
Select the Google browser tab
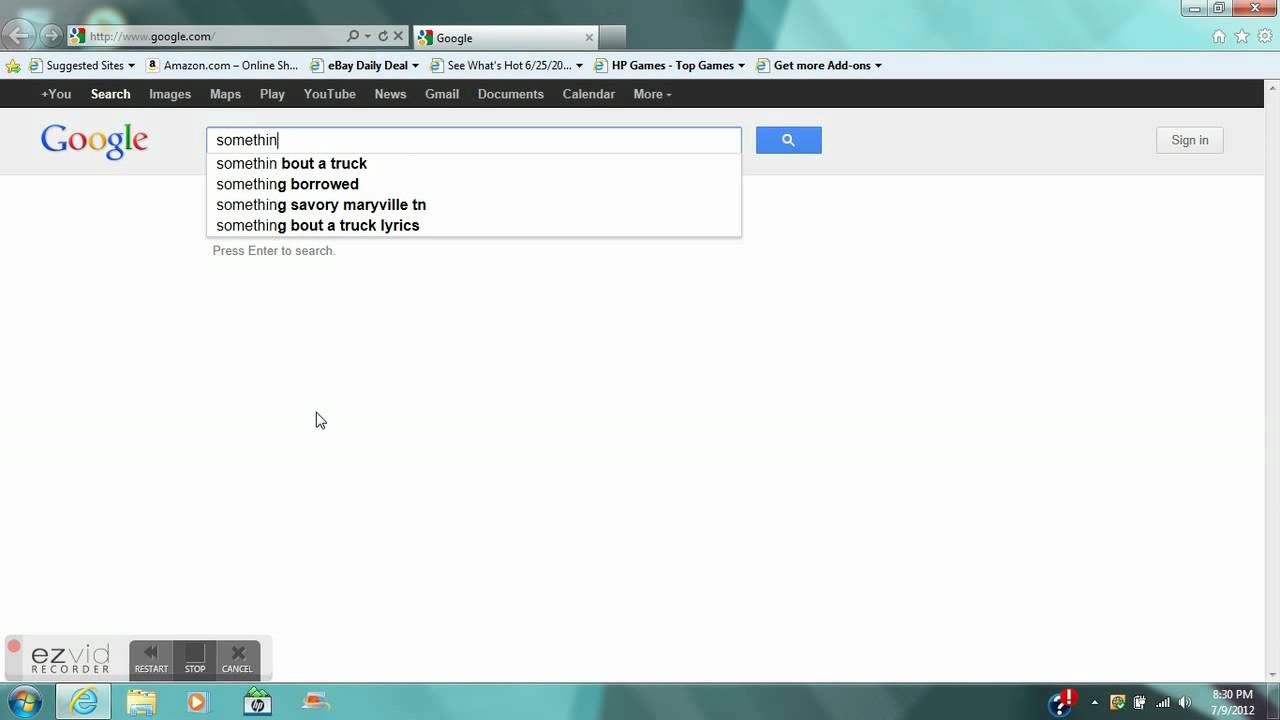[505, 38]
